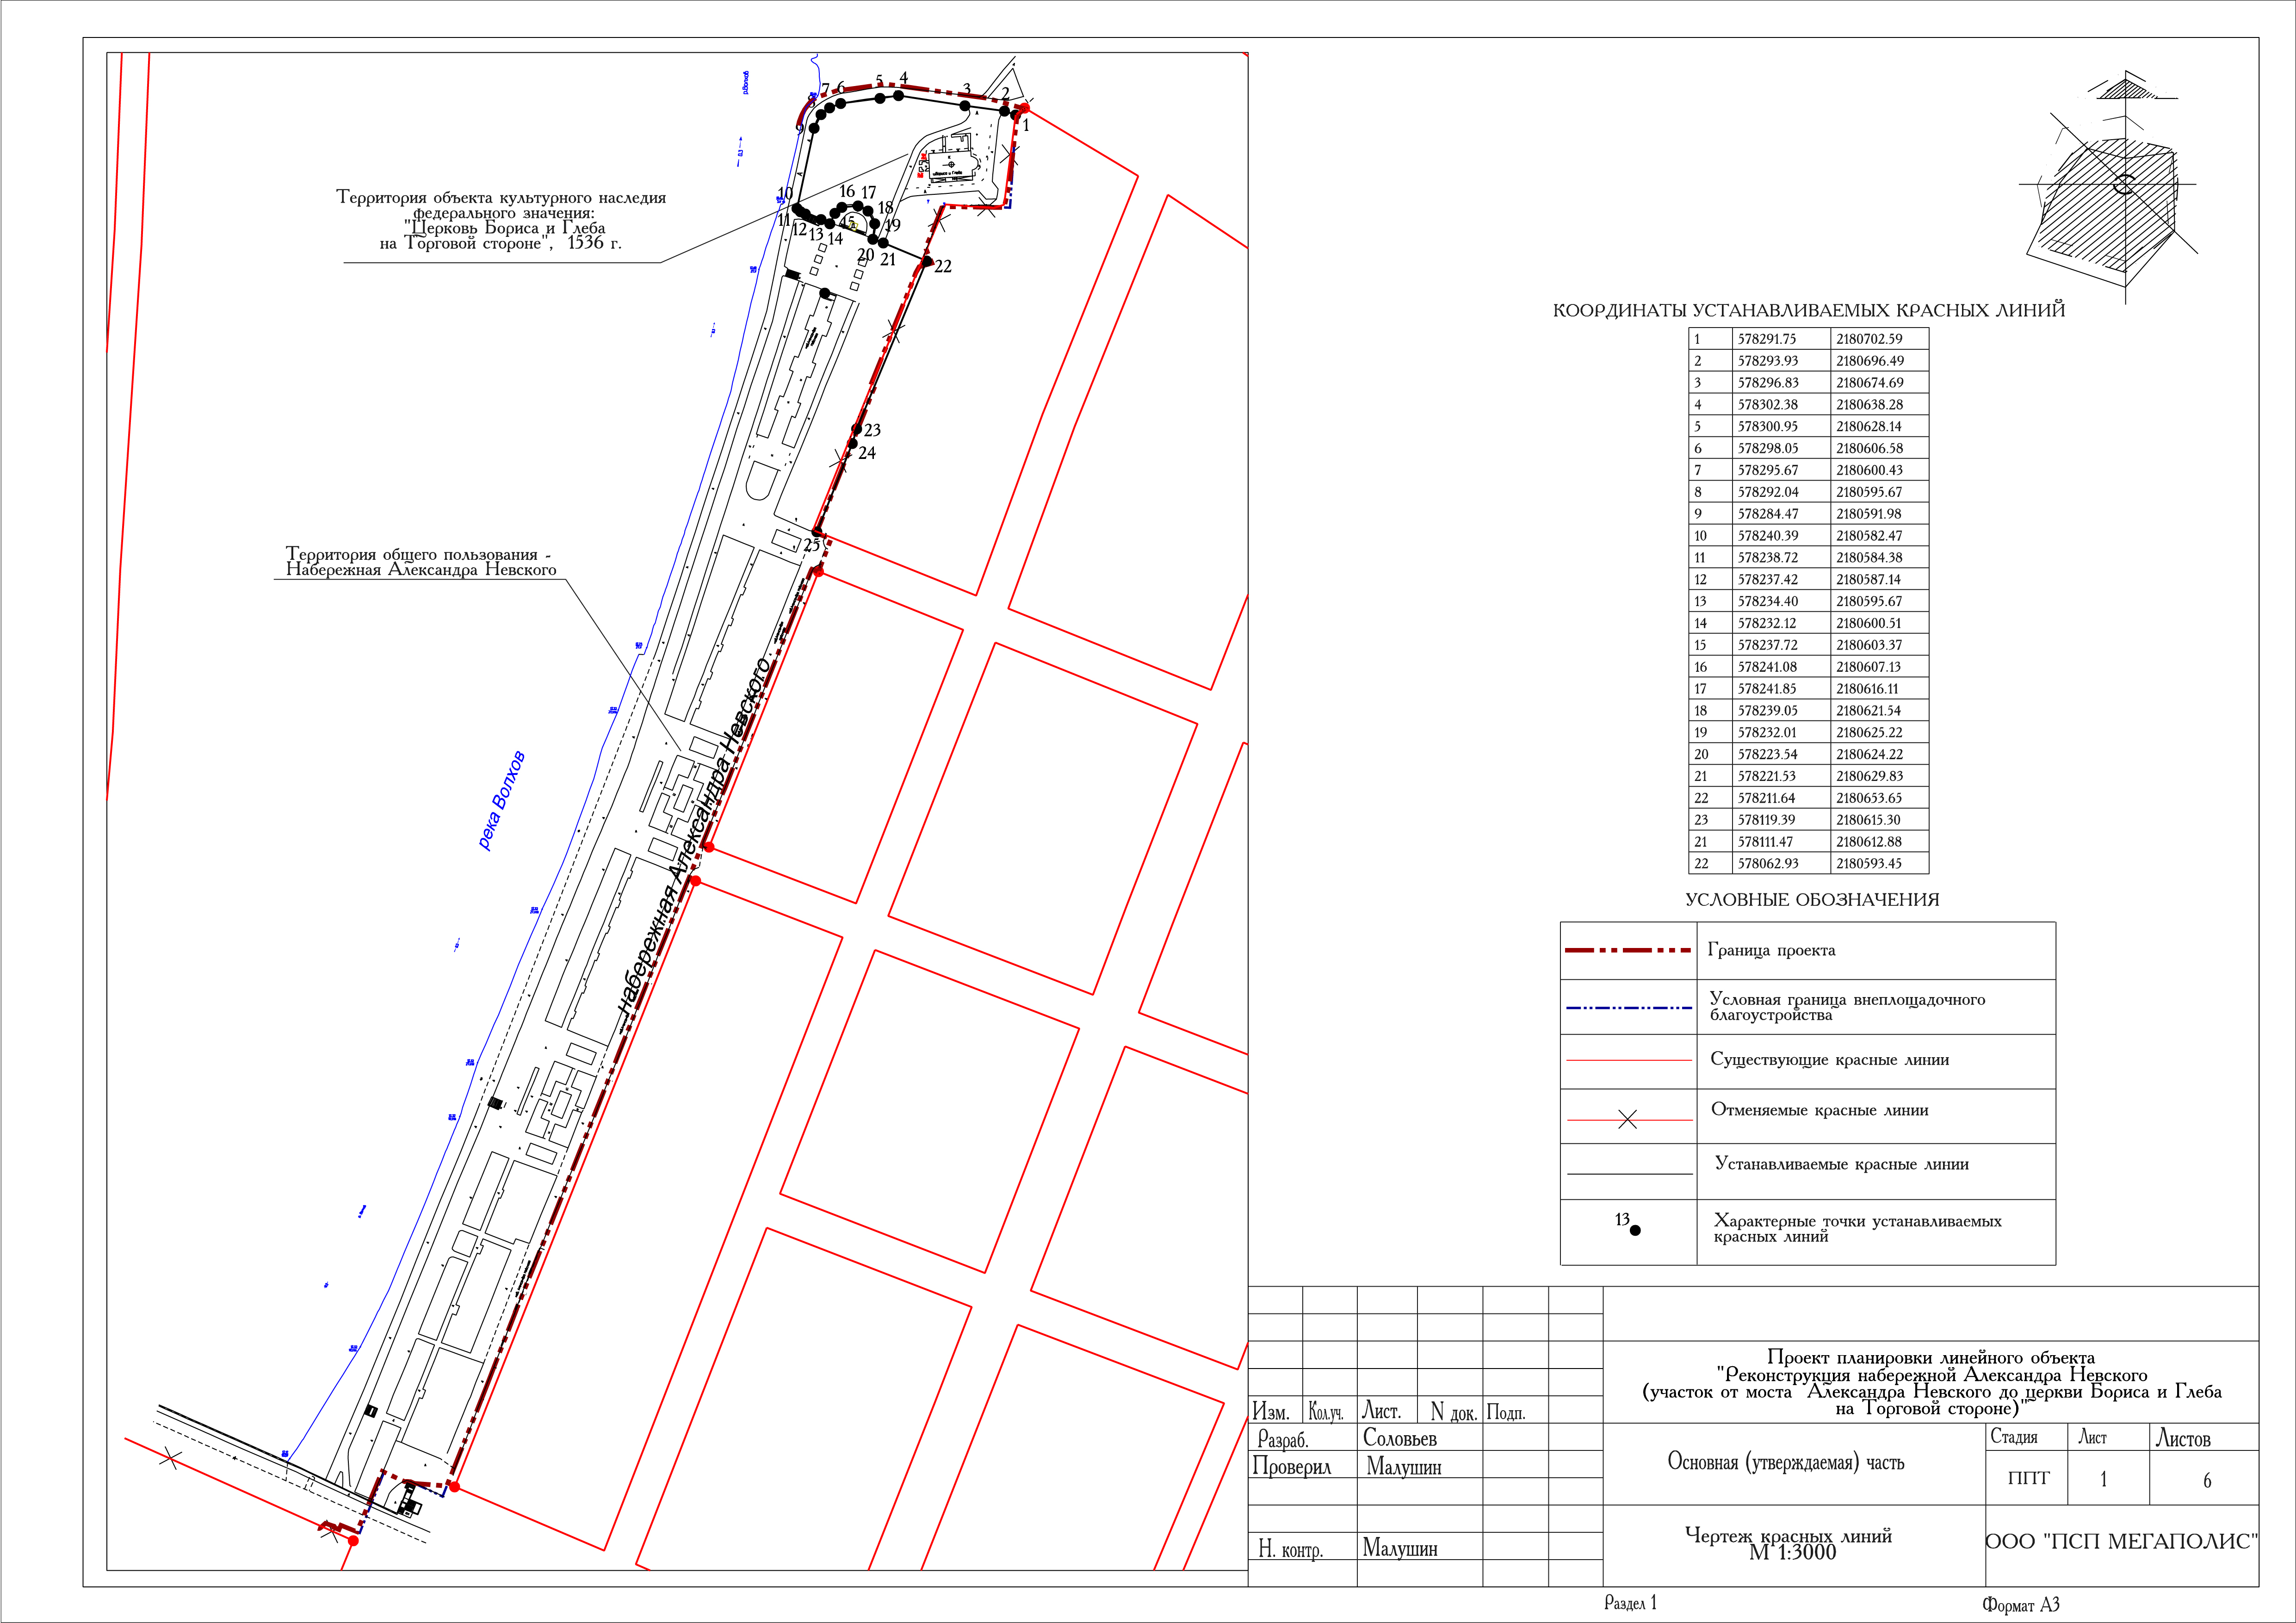Click the crossed red line sample for Отменяемые красные линии
Image resolution: width=2296 pixels, height=1623 pixels.
tap(1628, 1119)
